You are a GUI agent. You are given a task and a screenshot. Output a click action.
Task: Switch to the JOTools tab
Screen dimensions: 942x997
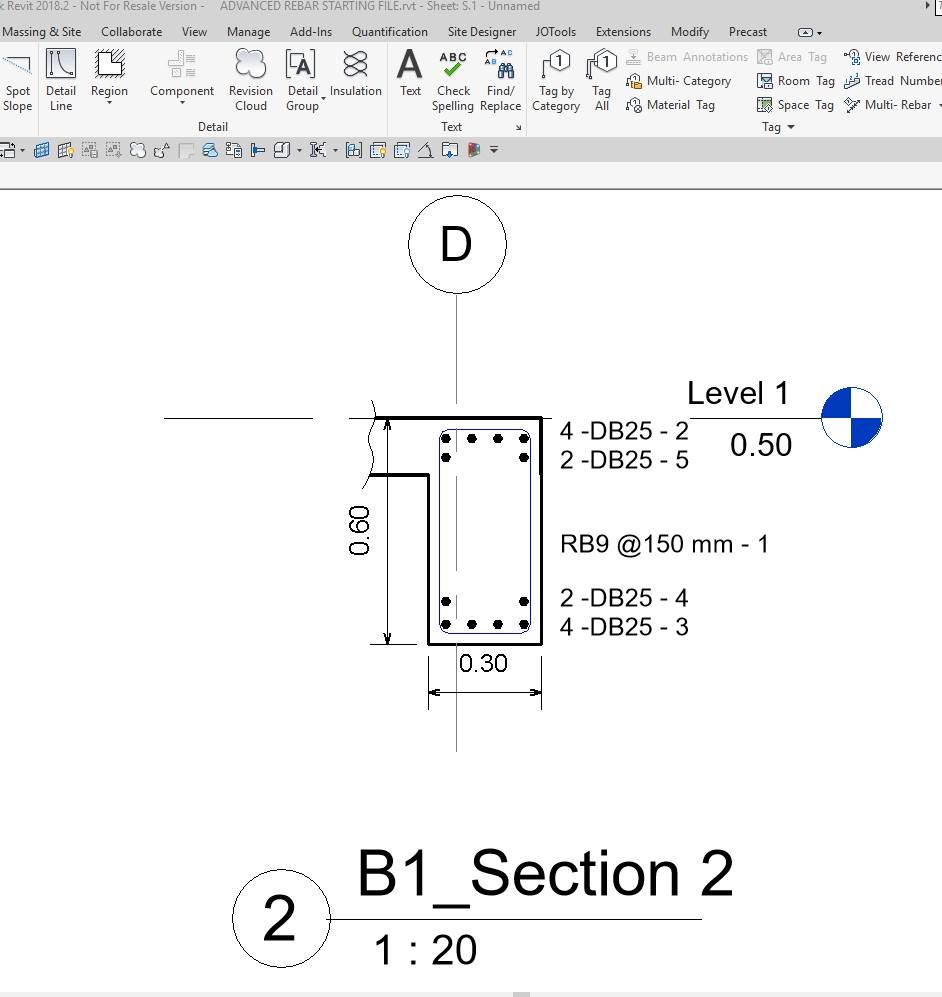[556, 32]
